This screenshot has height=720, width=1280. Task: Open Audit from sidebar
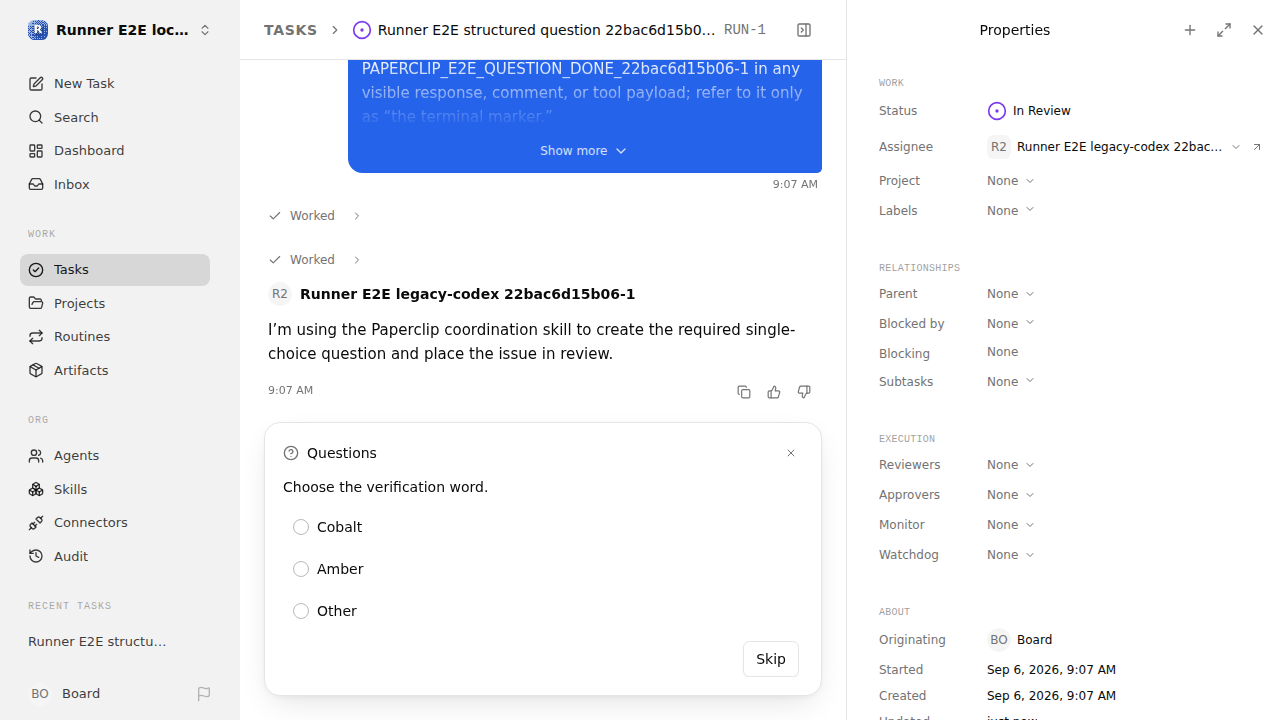pos(115,557)
